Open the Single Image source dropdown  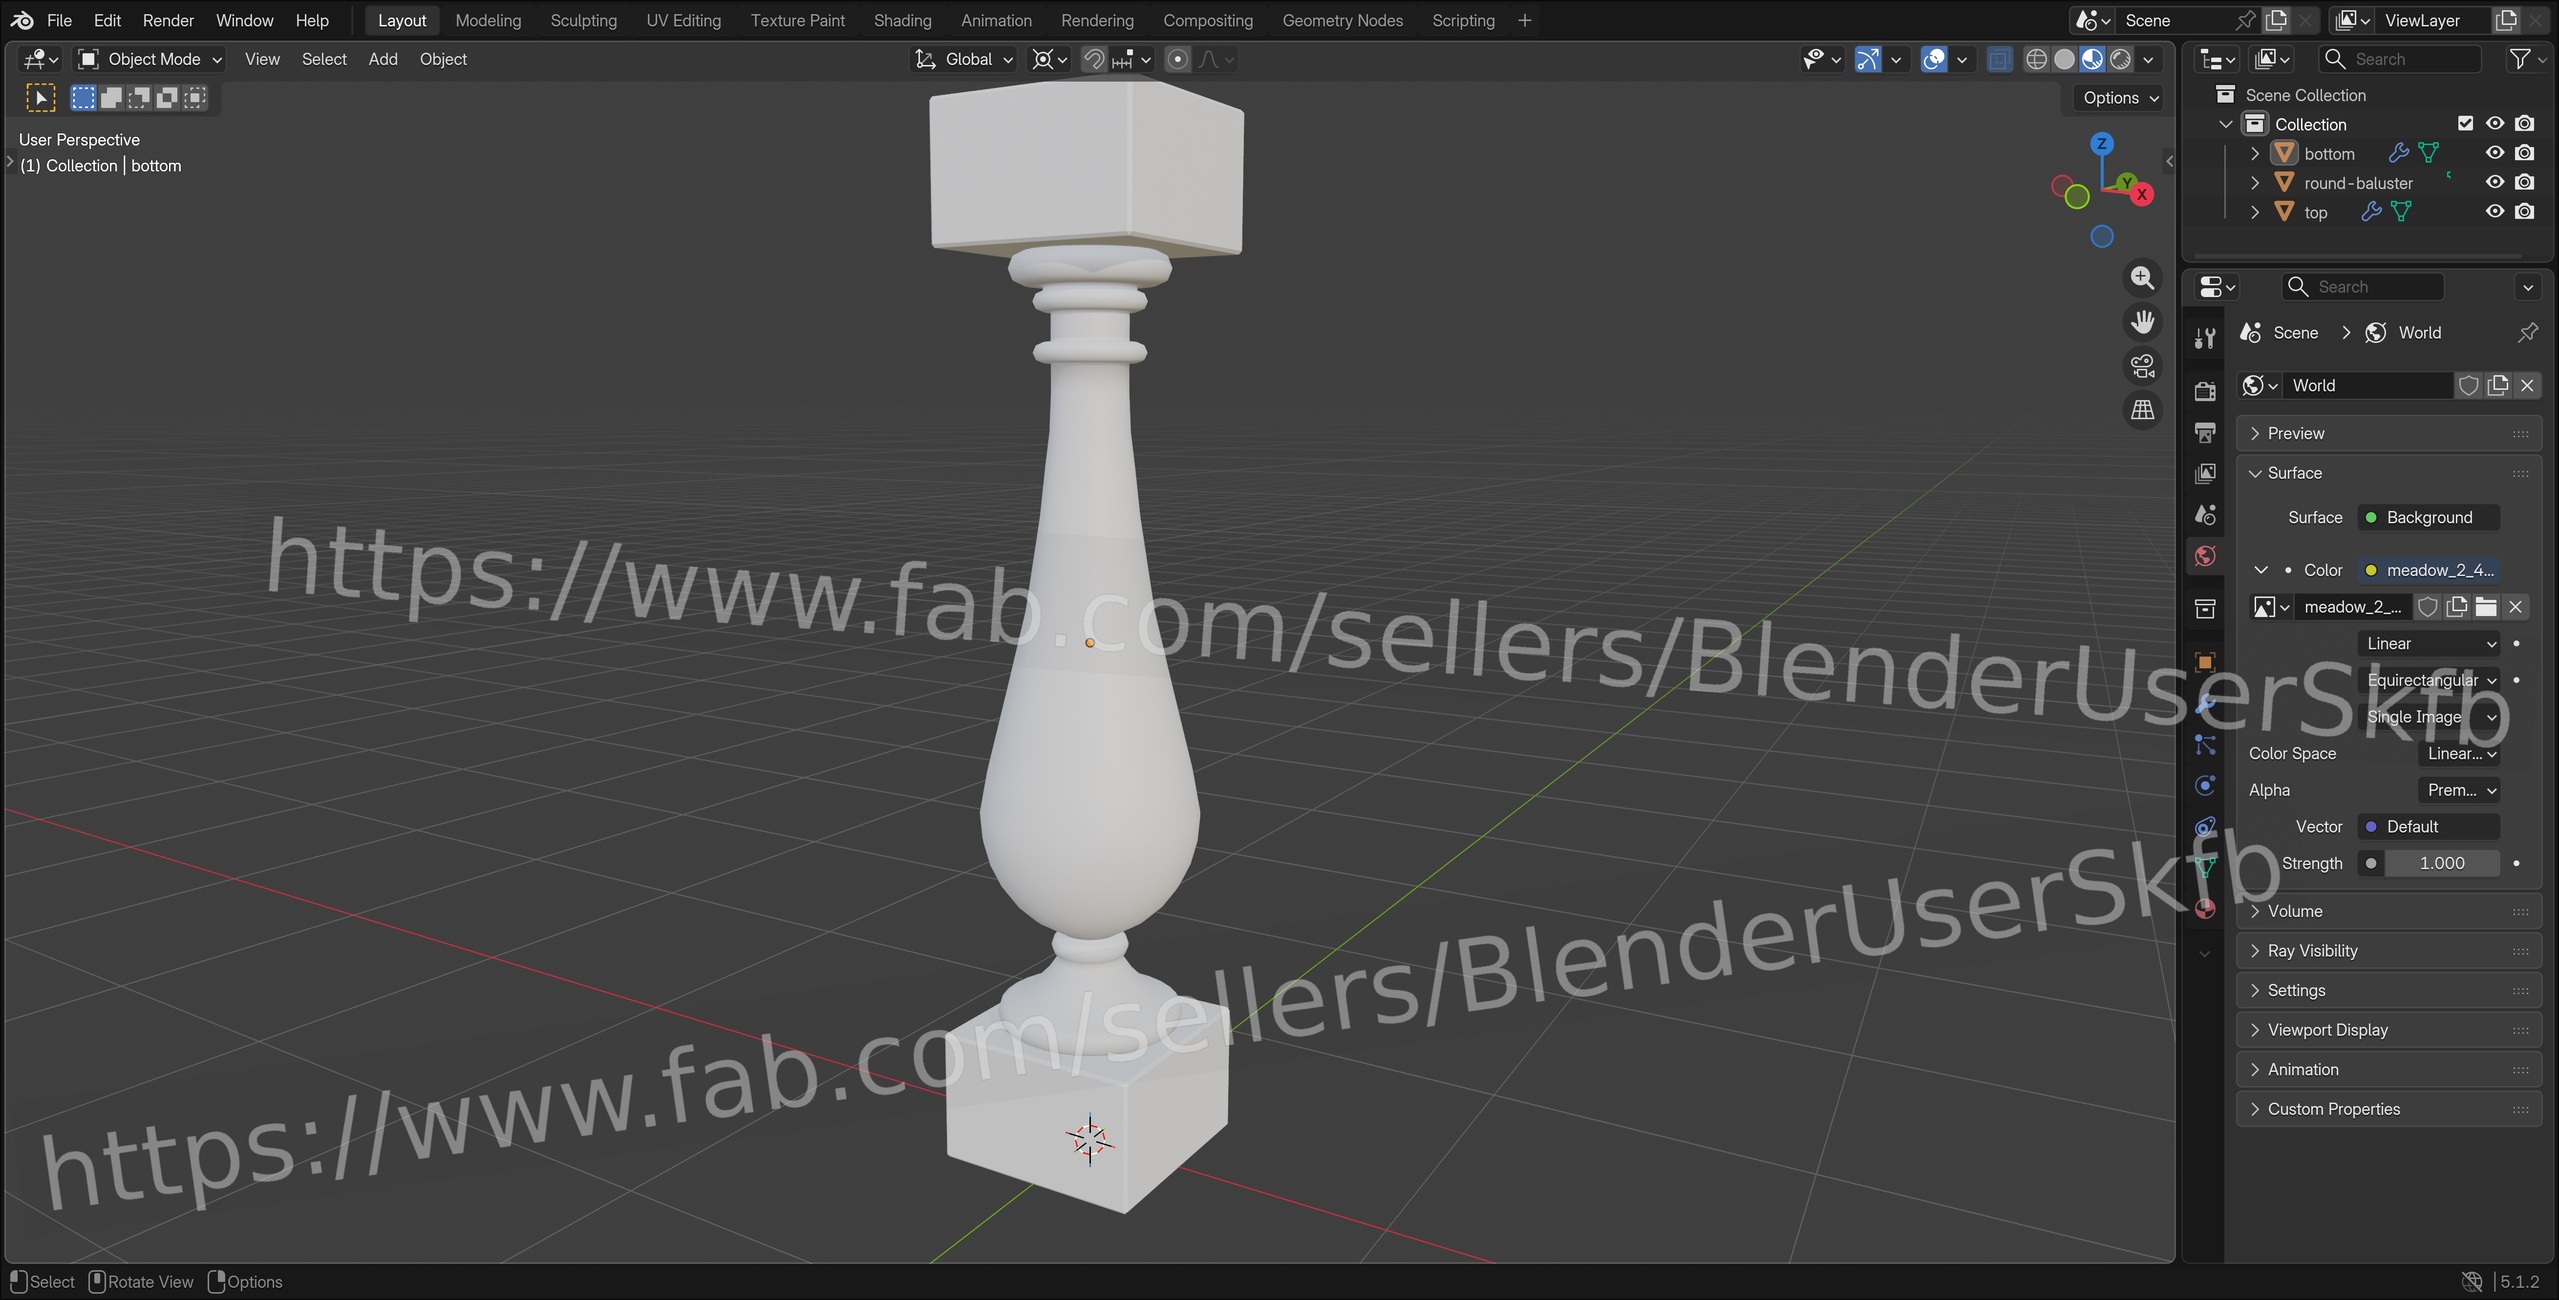tap(2429, 717)
